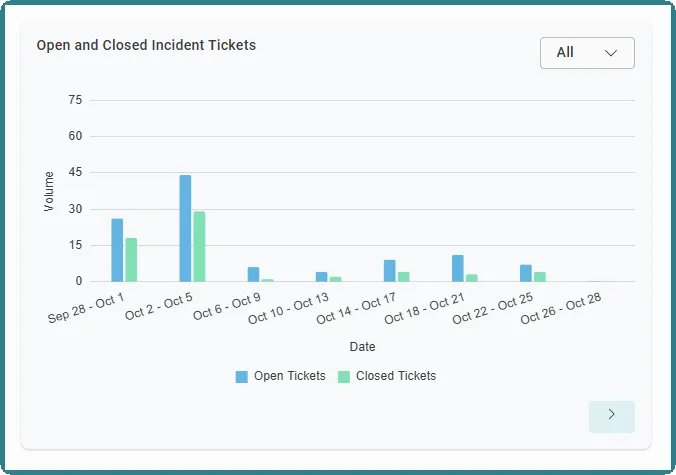
Task: Click the 'Oct 18 - Oct 21' axis label
Action: [424, 309]
